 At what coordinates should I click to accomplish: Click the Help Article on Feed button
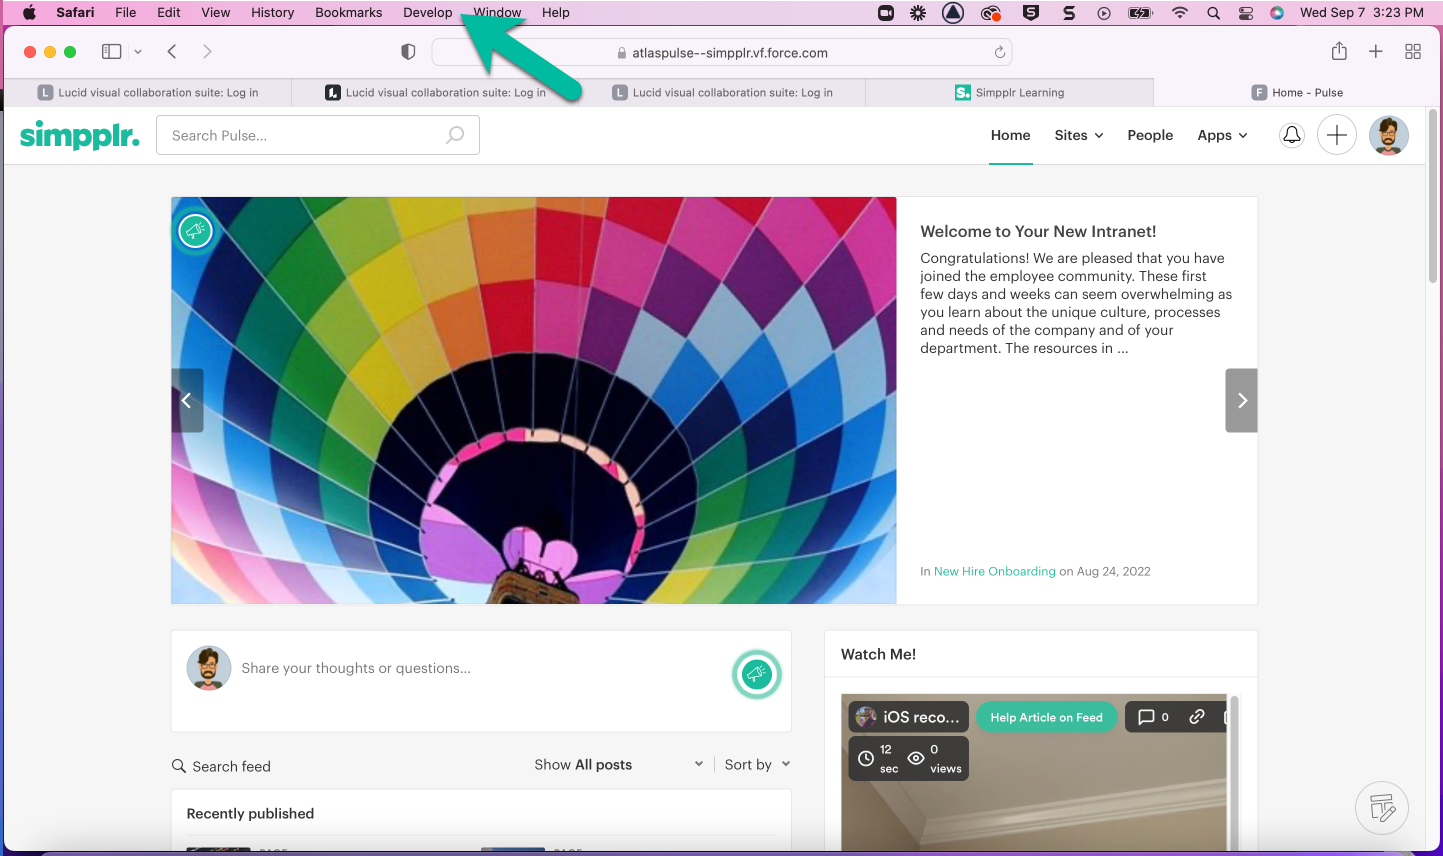pos(1046,717)
